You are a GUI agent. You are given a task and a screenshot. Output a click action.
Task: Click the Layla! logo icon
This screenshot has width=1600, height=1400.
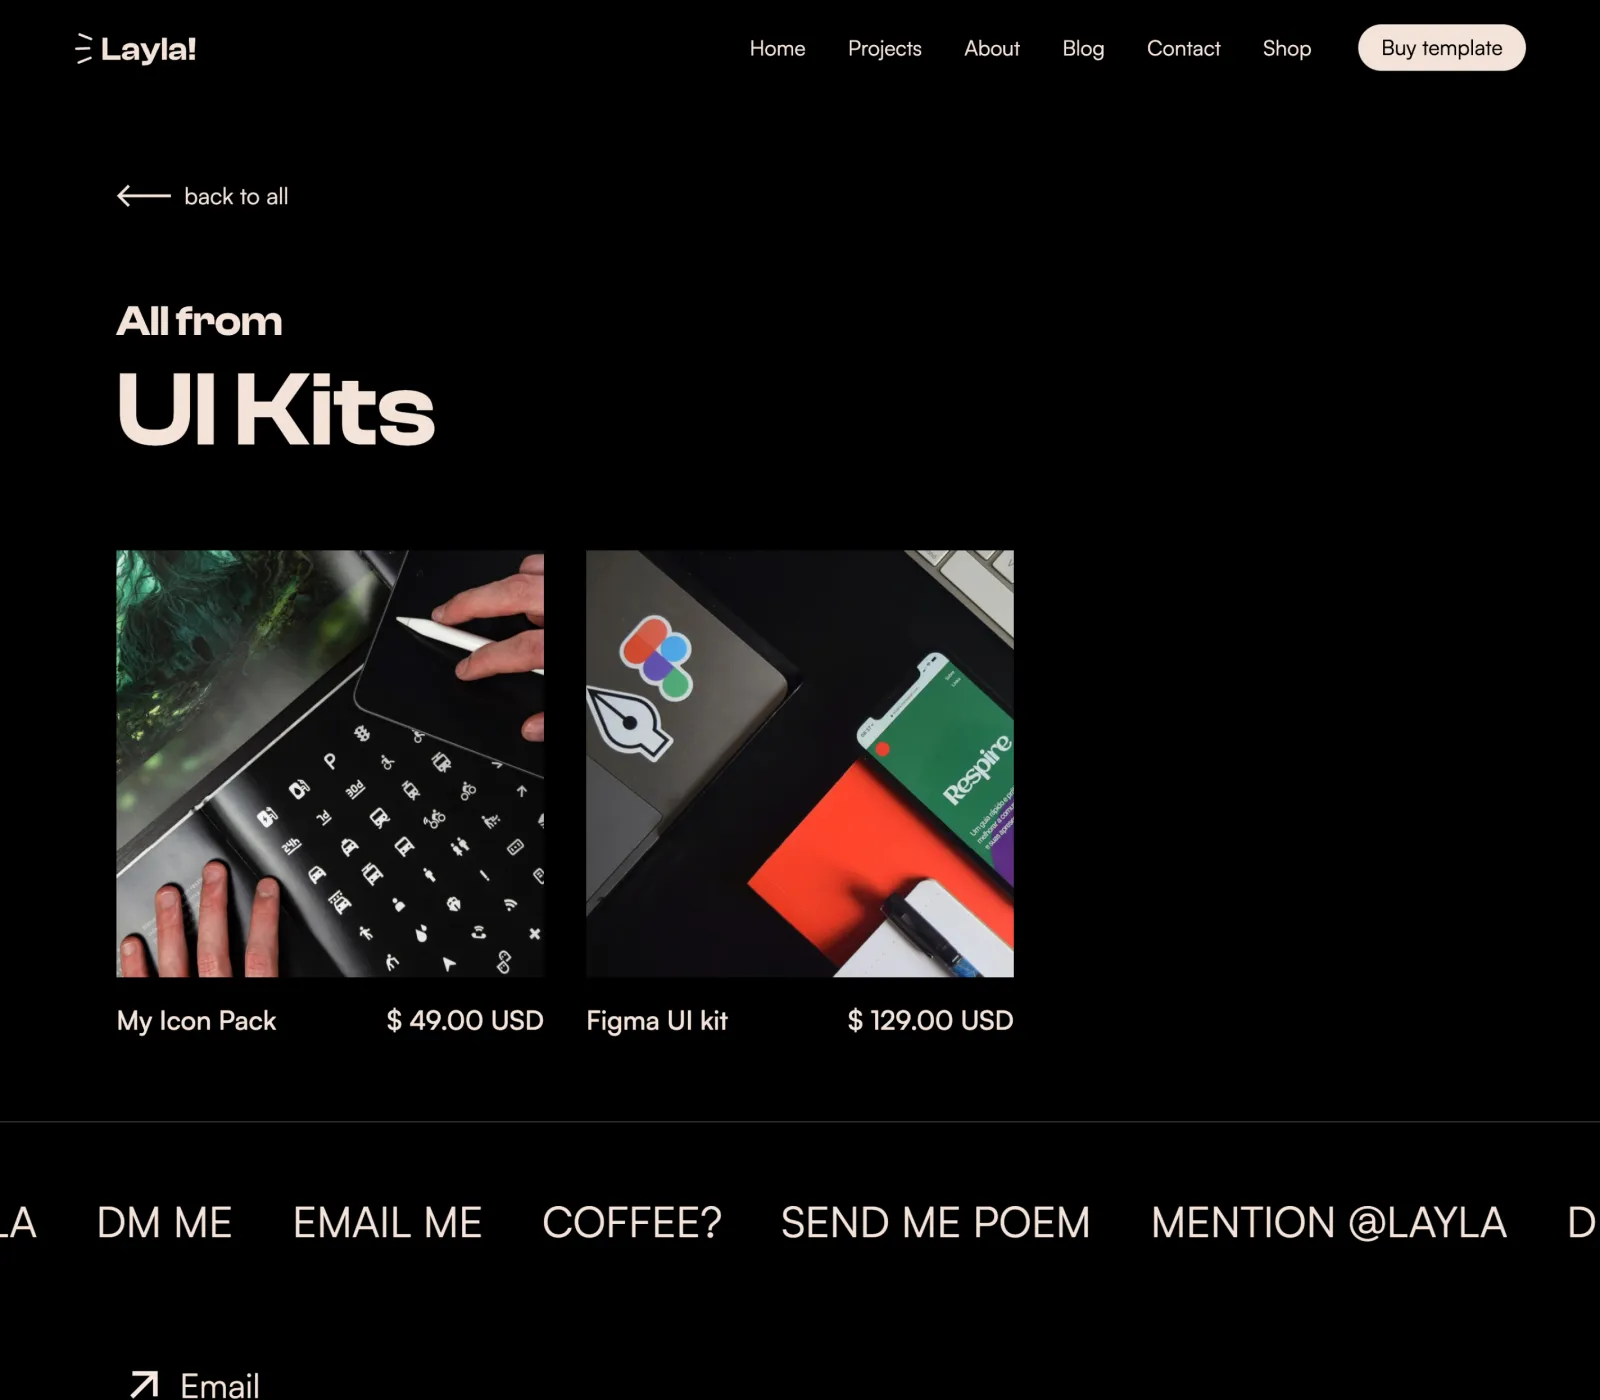pos(84,49)
